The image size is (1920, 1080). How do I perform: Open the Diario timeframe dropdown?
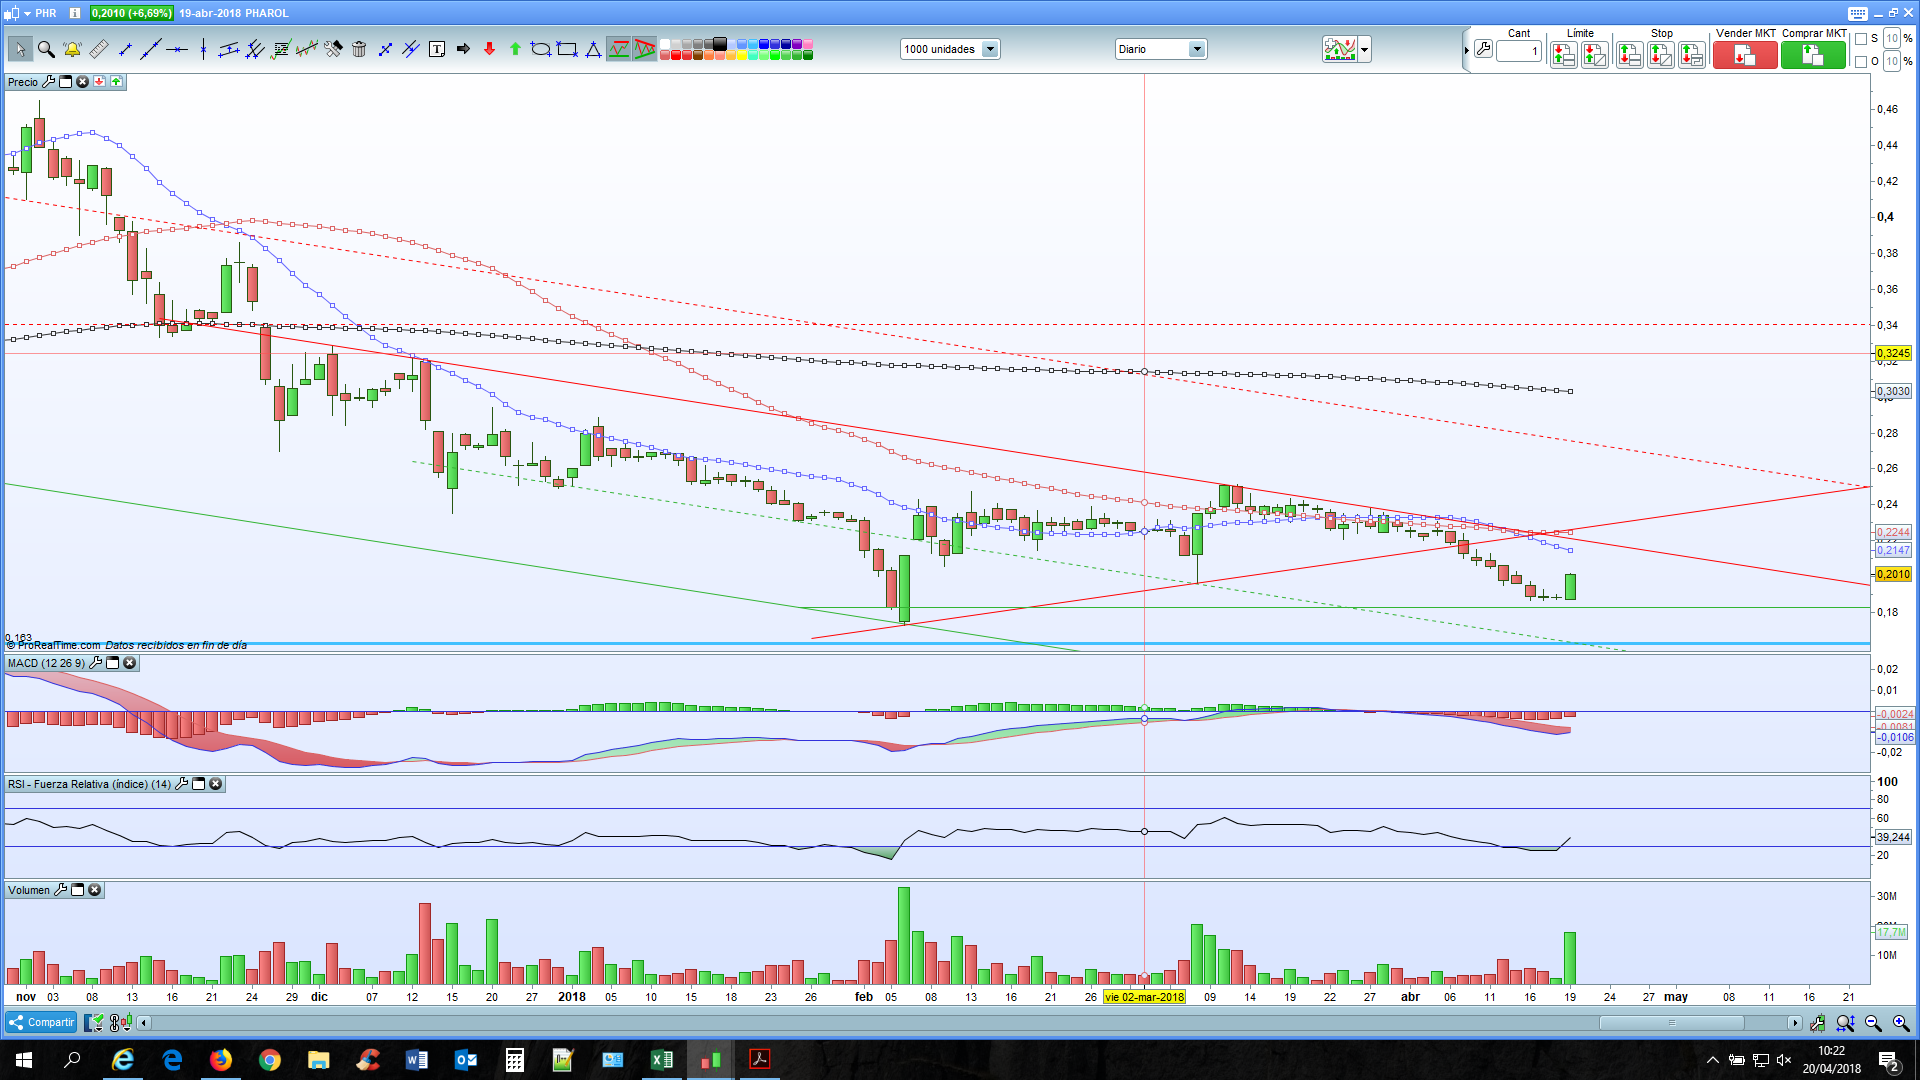[x=1197, y=49]
